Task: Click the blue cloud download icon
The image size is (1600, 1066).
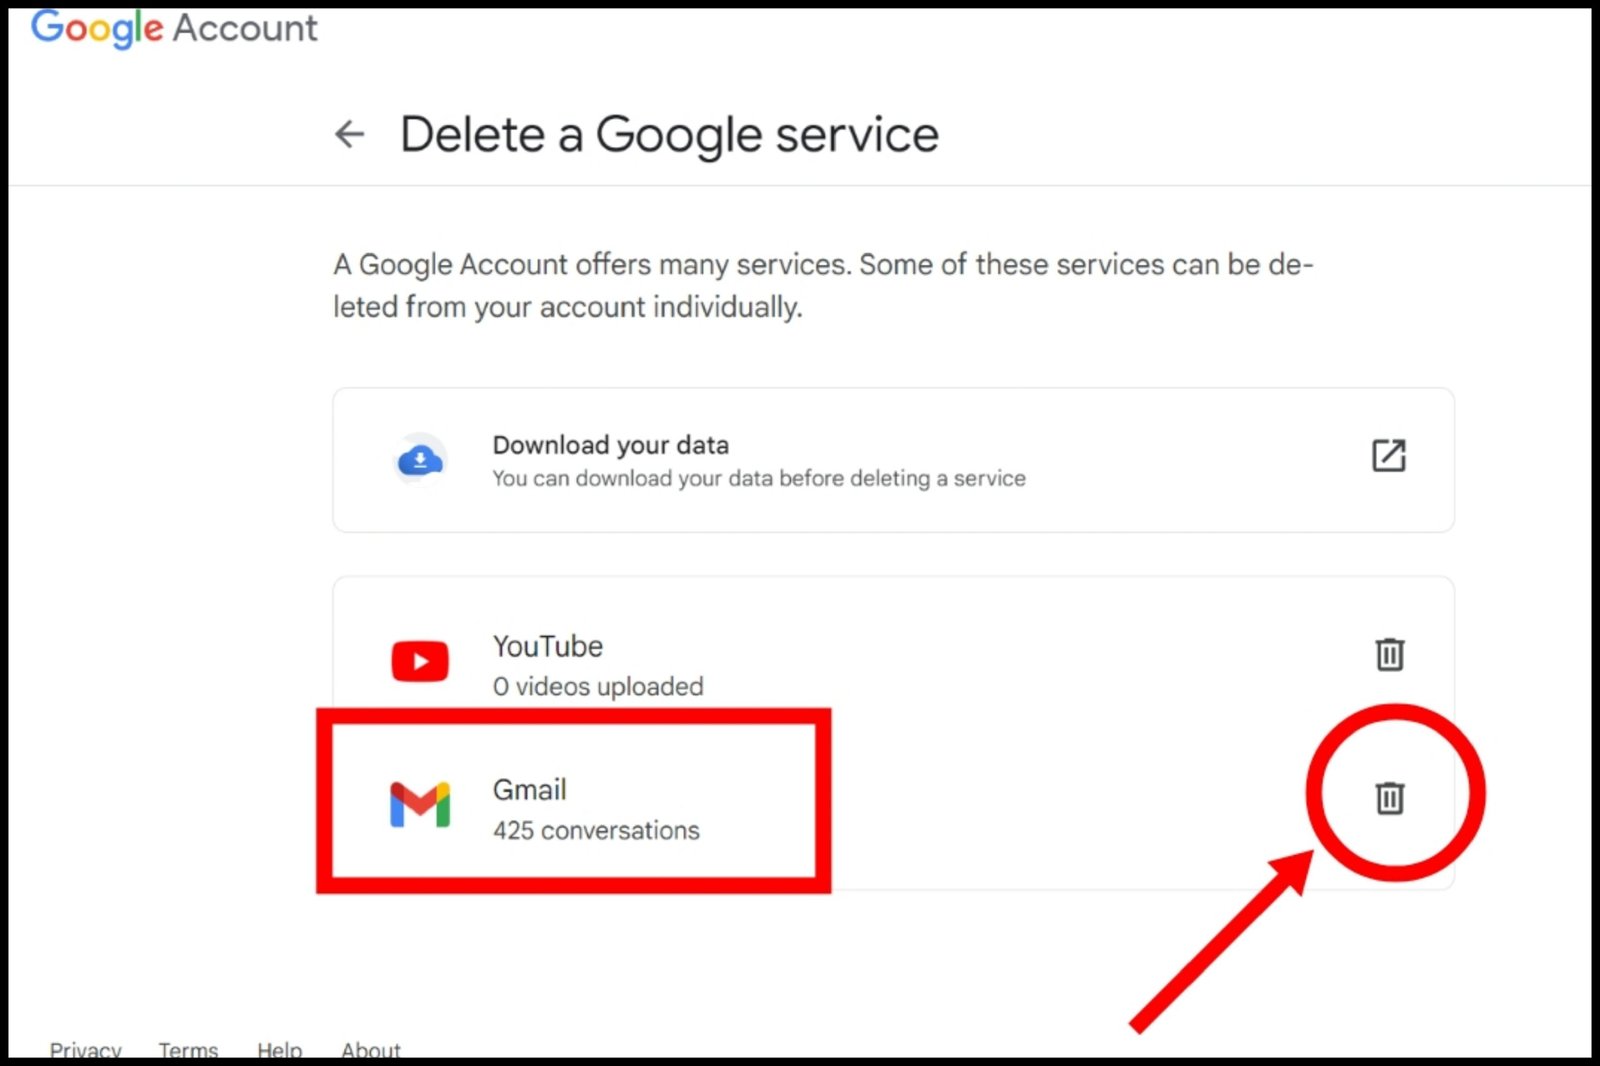Action: [x=421, y=460]
